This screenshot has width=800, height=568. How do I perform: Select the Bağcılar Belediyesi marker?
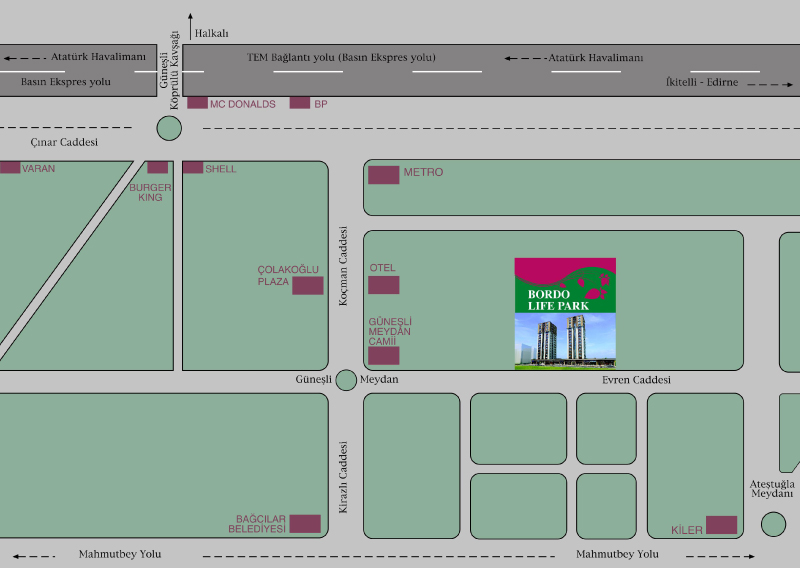coord(305,523)
